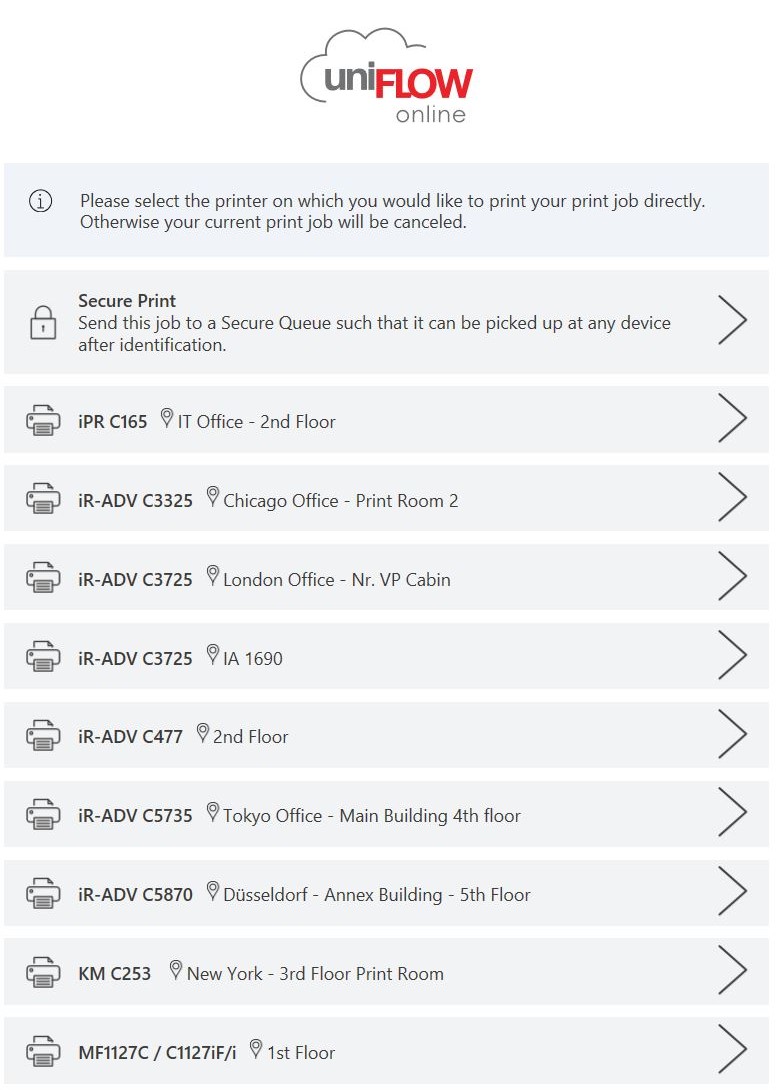Viewport: 779px width, 1090px height.
Task: Select the iPR C165 IT Office printer
Action: pos(386,420)
